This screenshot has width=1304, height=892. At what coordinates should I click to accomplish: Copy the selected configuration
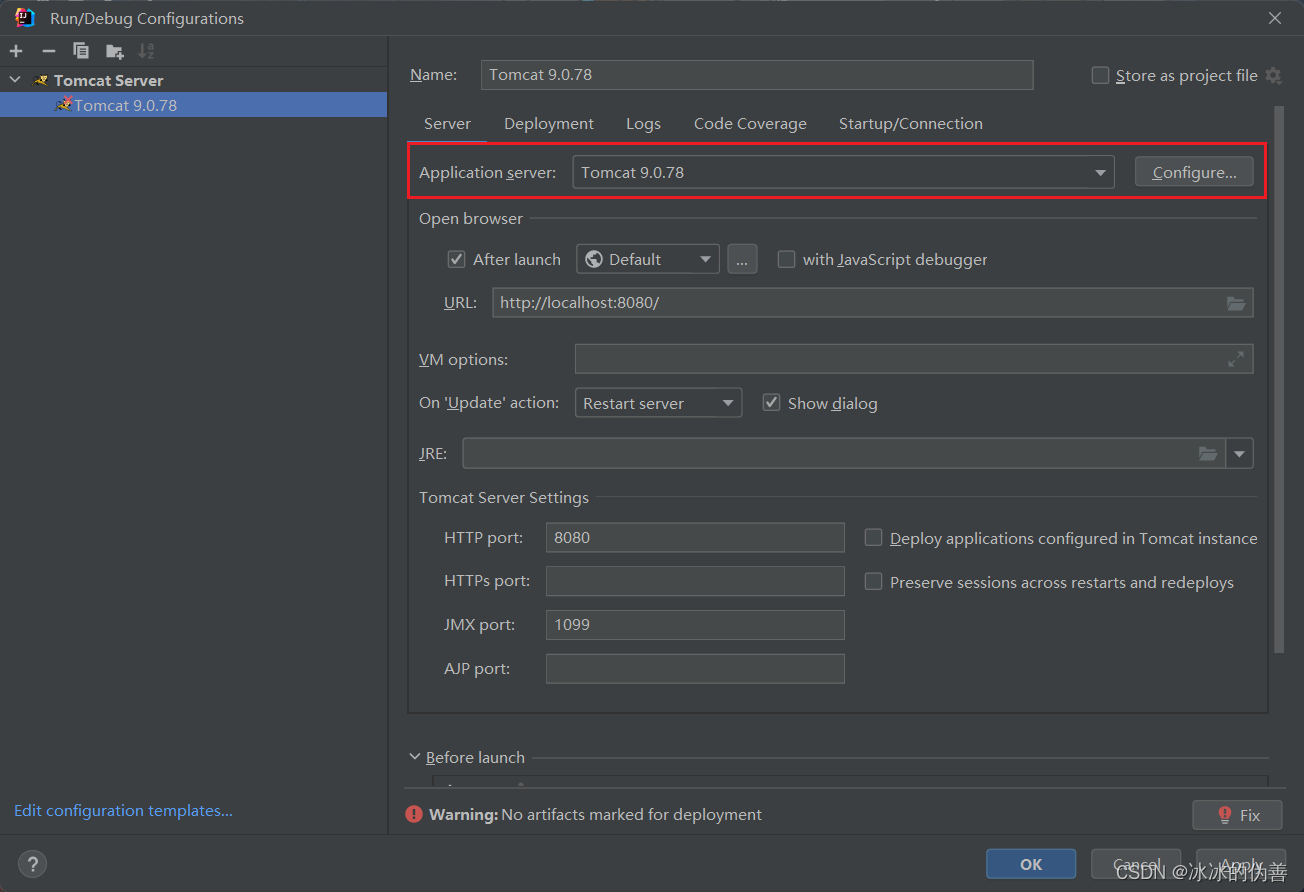81,51
